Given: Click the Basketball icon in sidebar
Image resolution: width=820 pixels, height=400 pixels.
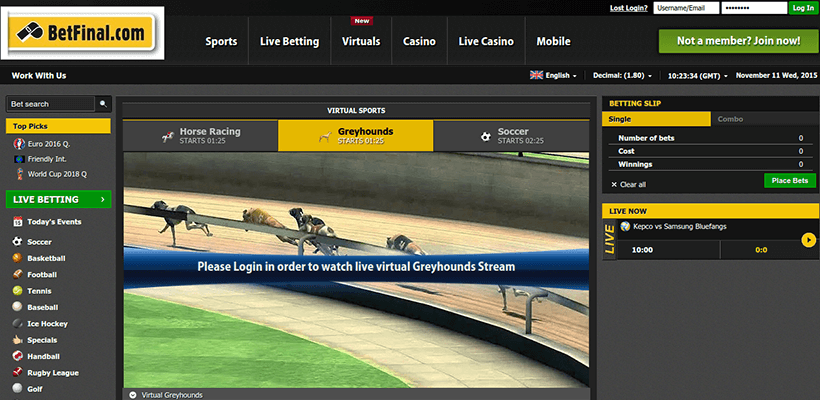Looking at the screenshot, I should (x=18, y=258).
